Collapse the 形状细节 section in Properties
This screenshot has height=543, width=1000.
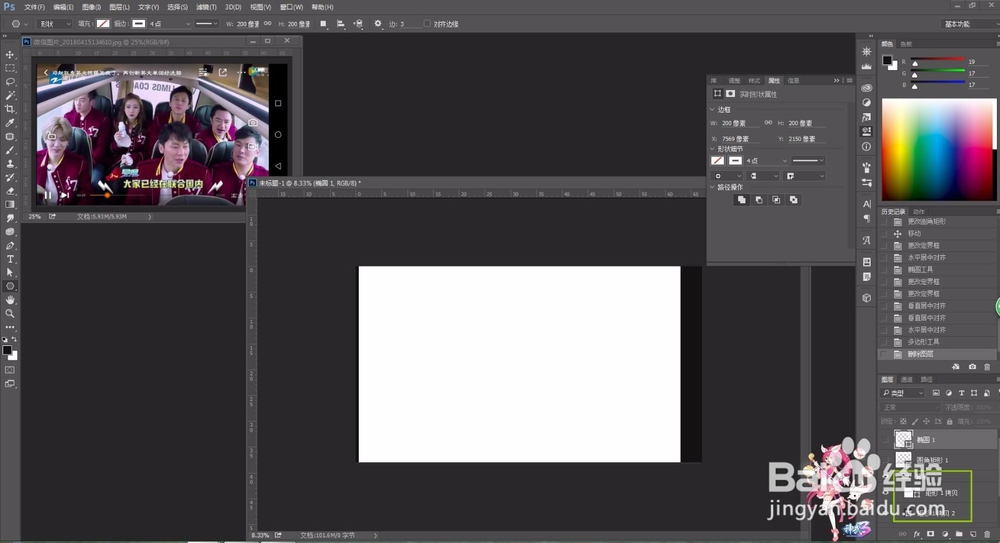point(712,149)
